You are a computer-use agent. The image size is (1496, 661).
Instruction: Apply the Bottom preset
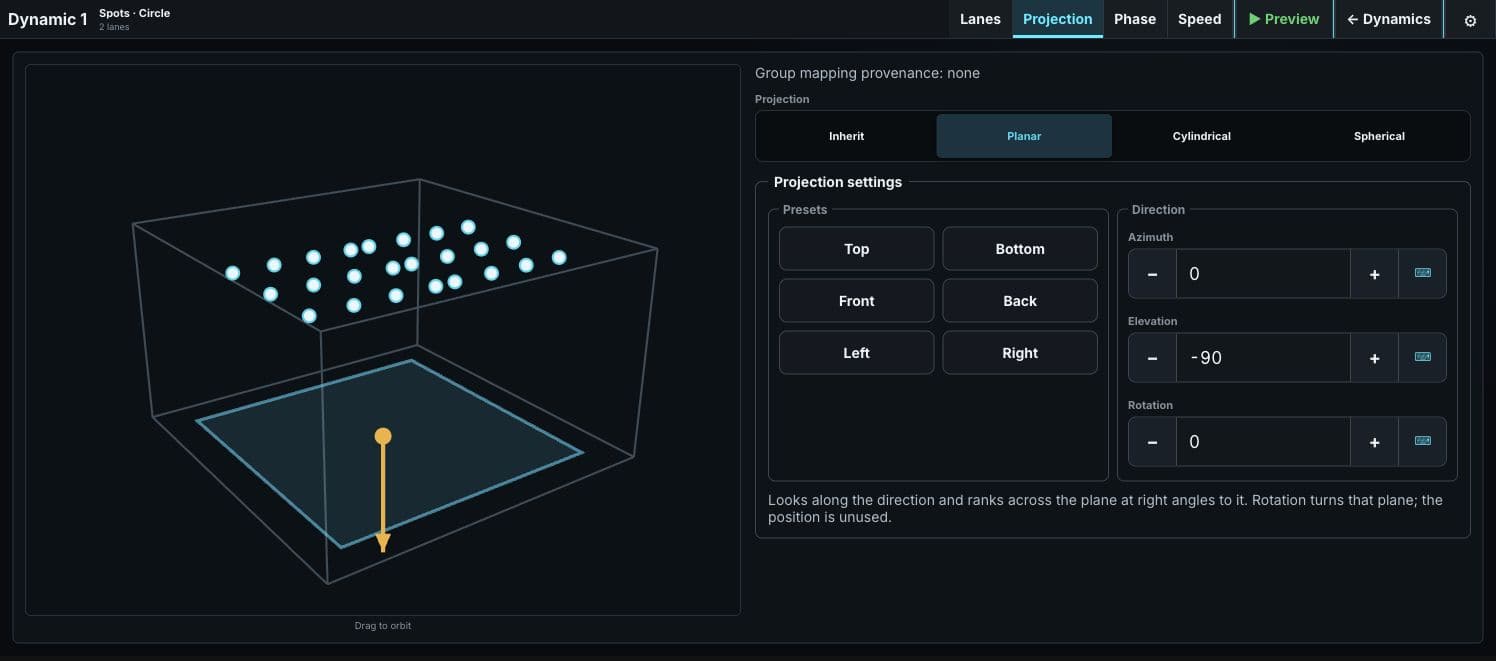pyautogui.click(x=1020, y=249)
